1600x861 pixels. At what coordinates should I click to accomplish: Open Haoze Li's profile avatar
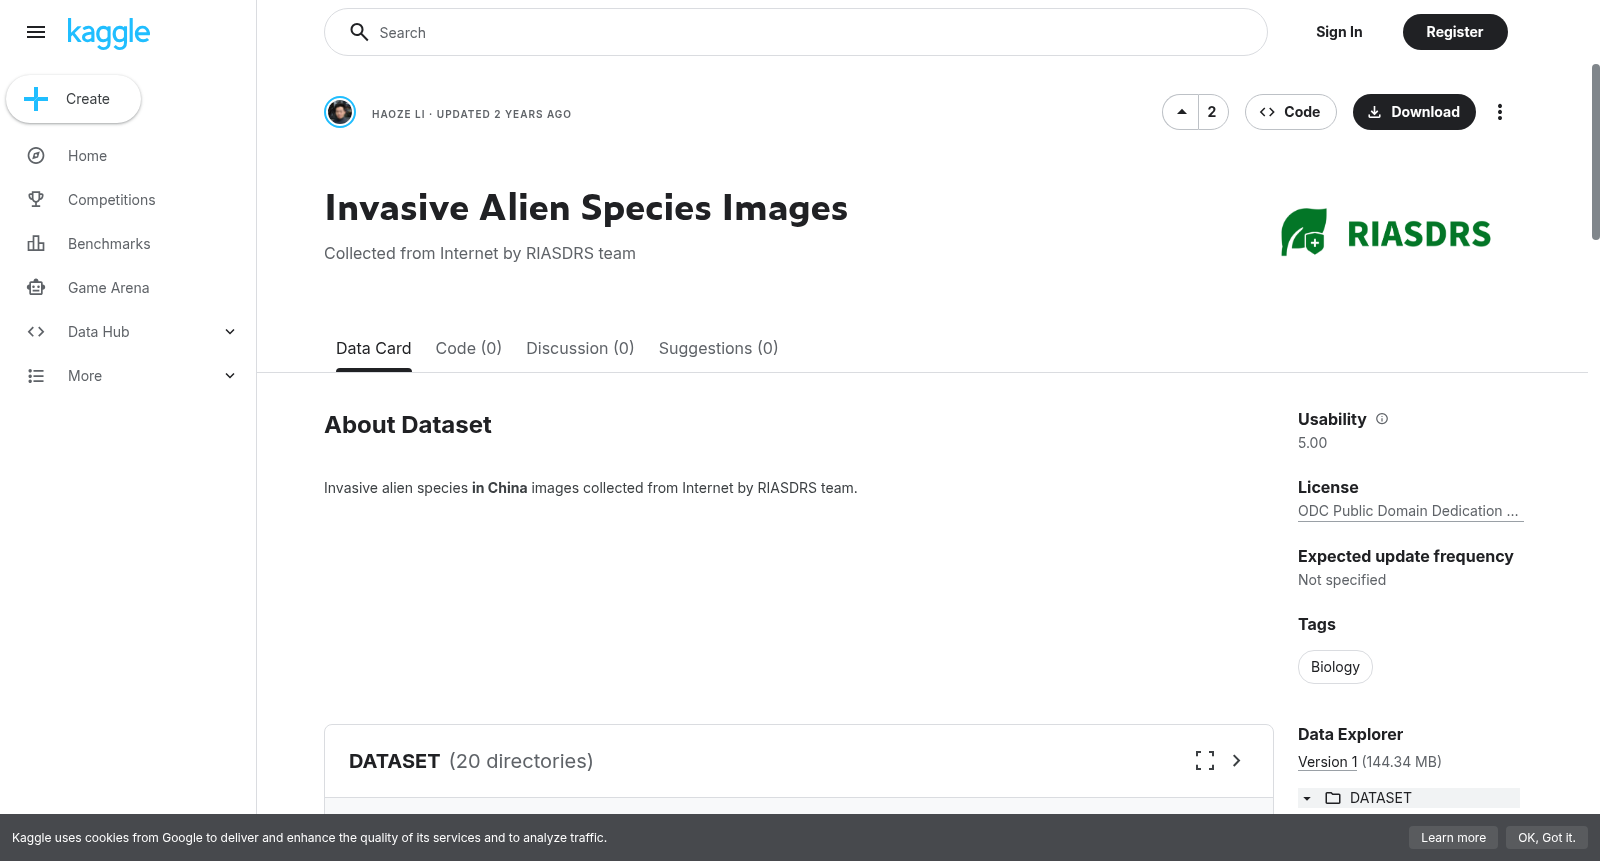(340, 112)
